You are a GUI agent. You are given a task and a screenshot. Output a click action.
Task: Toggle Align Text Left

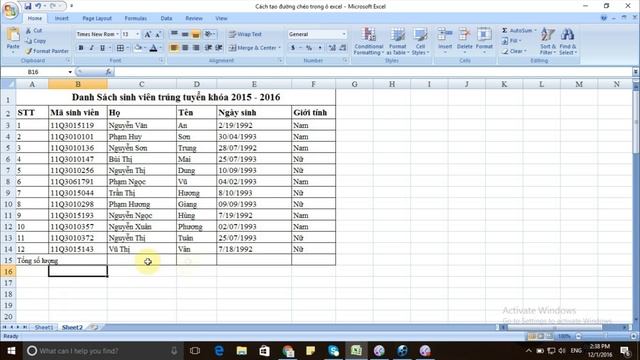[174, 48]
